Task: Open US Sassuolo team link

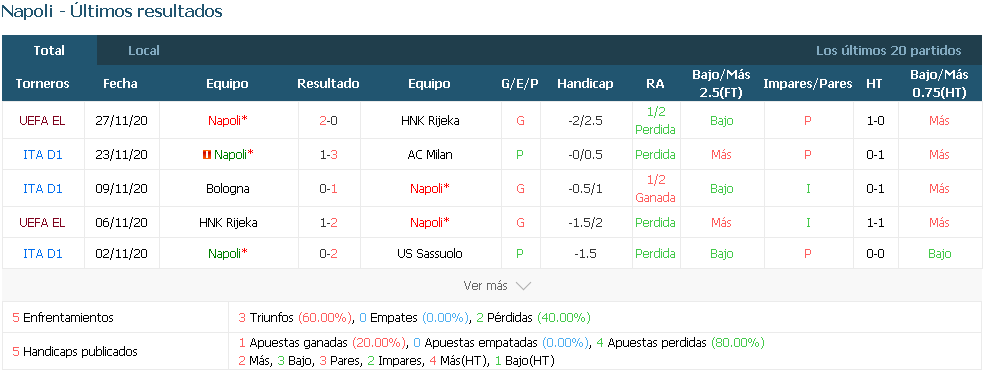Action: 430,254
